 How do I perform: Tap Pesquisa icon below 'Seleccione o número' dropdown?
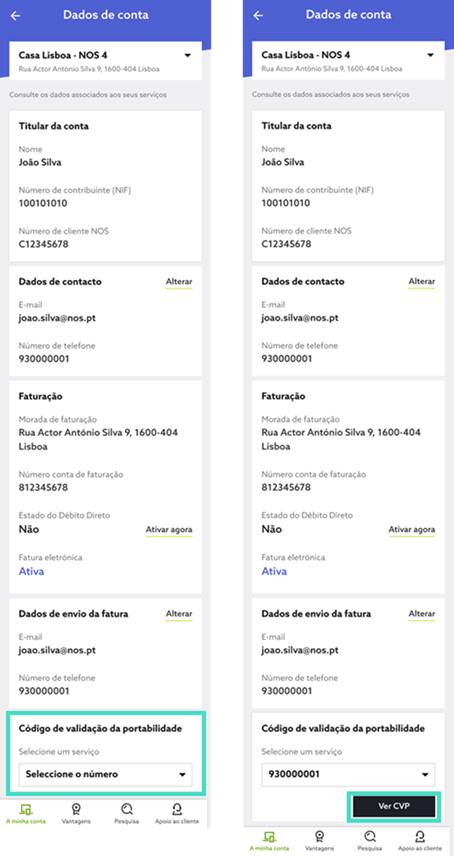[127, 813]
